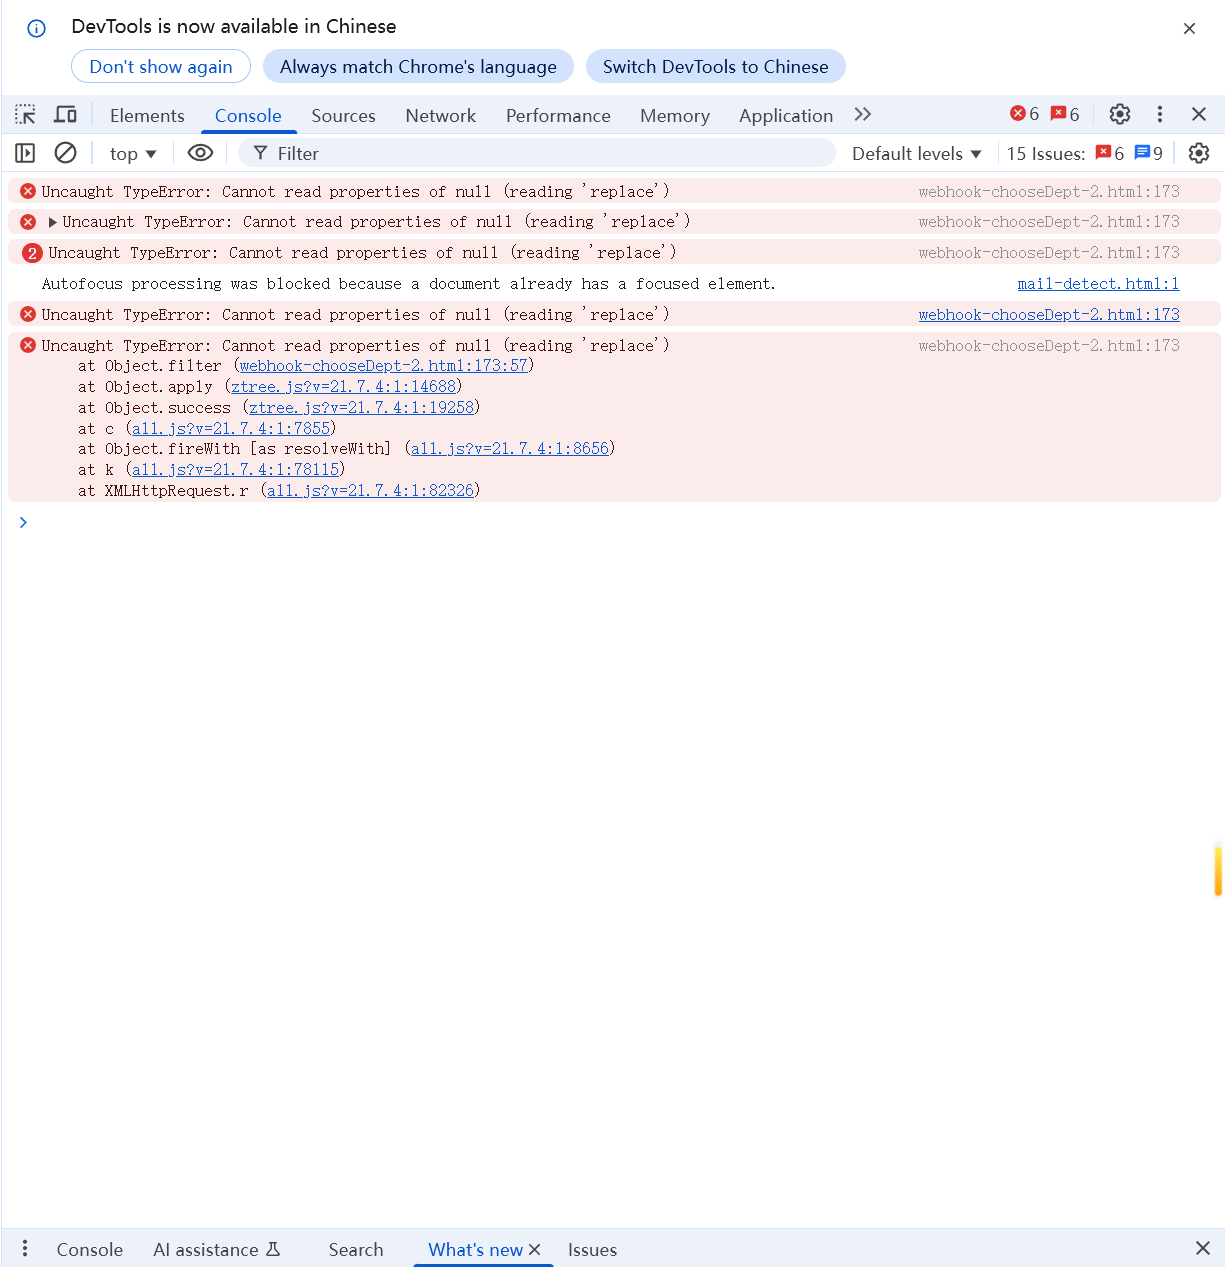
Task: Toggle the device toolbar icon
Action: (66, 115)
